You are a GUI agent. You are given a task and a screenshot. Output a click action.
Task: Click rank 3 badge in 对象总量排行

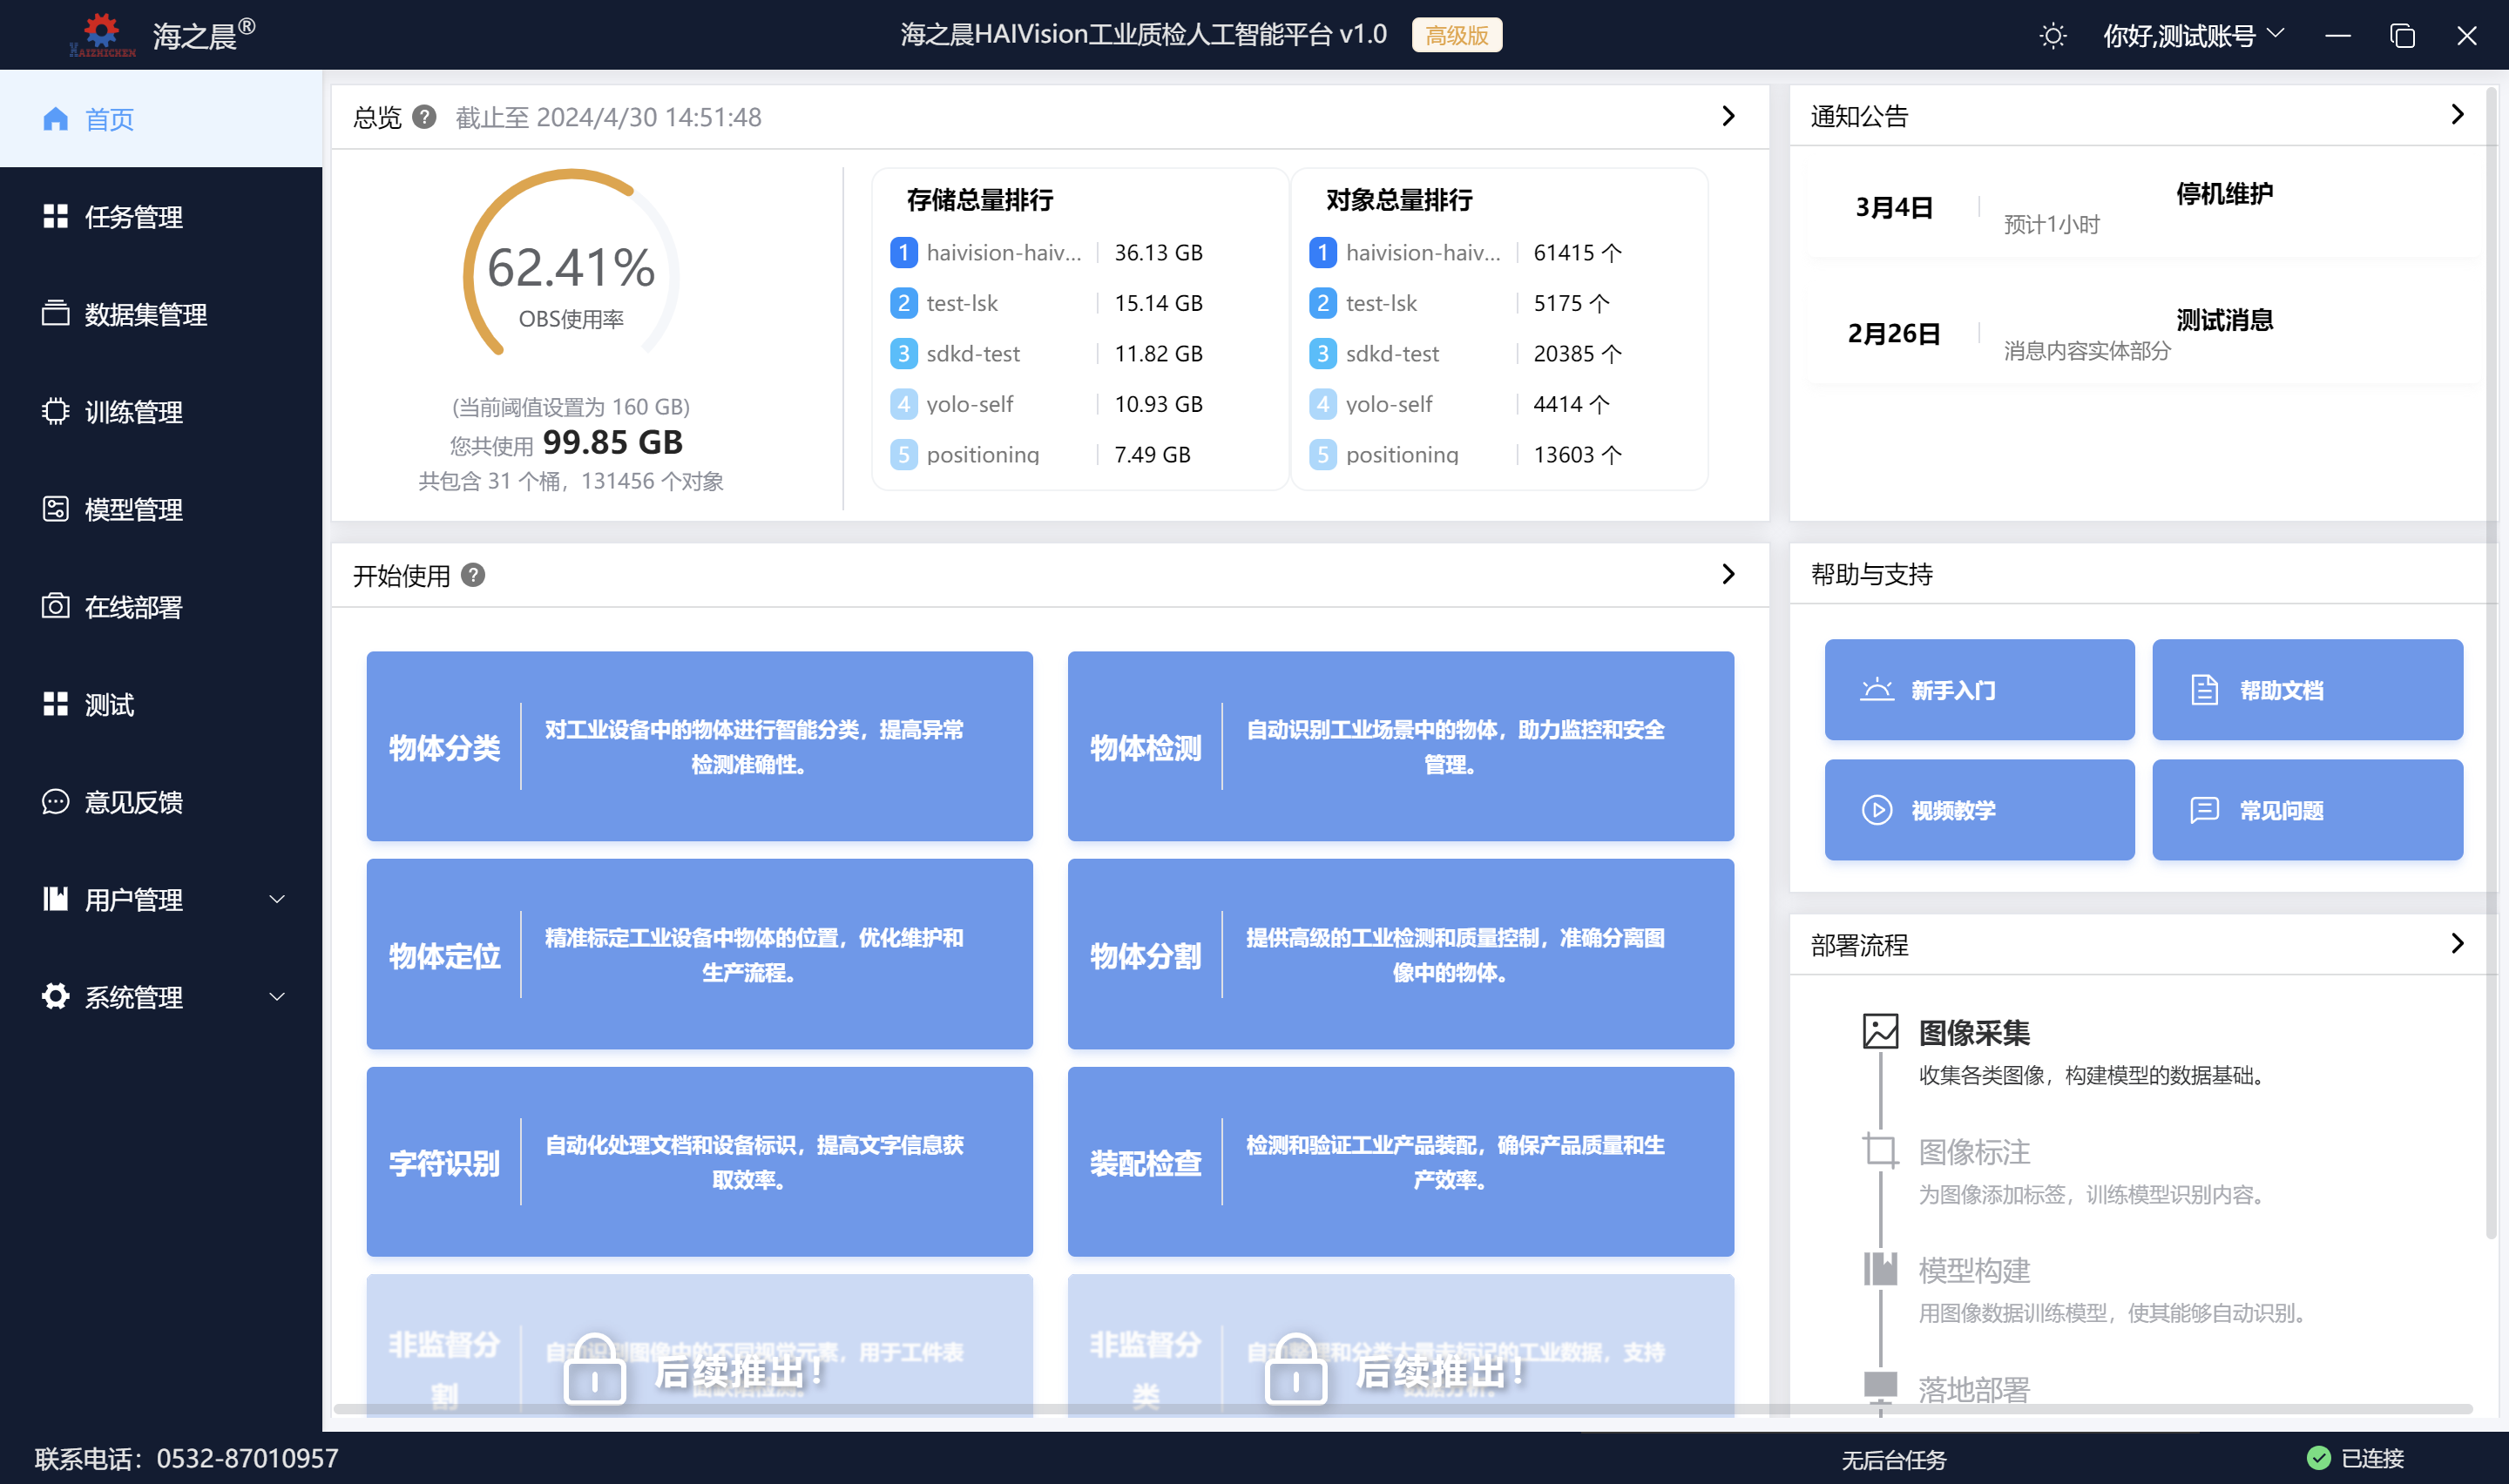(1322, 353)
